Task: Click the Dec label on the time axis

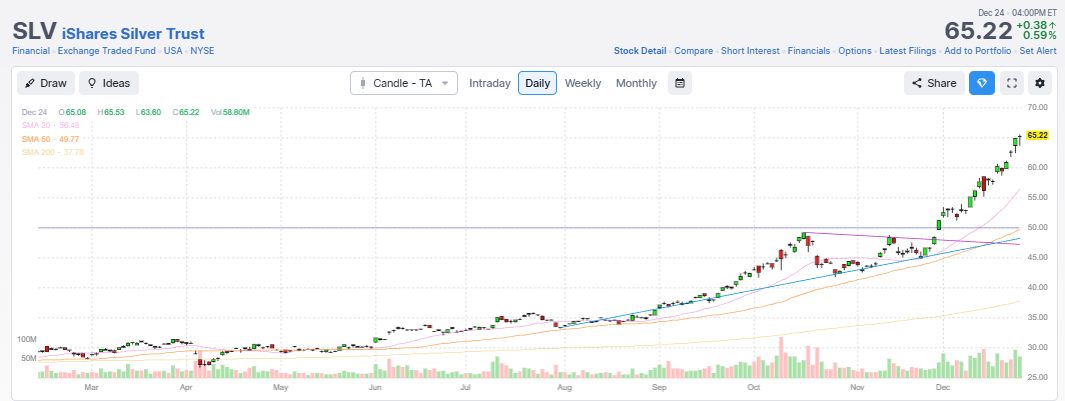Action: [x=942, y=387]
